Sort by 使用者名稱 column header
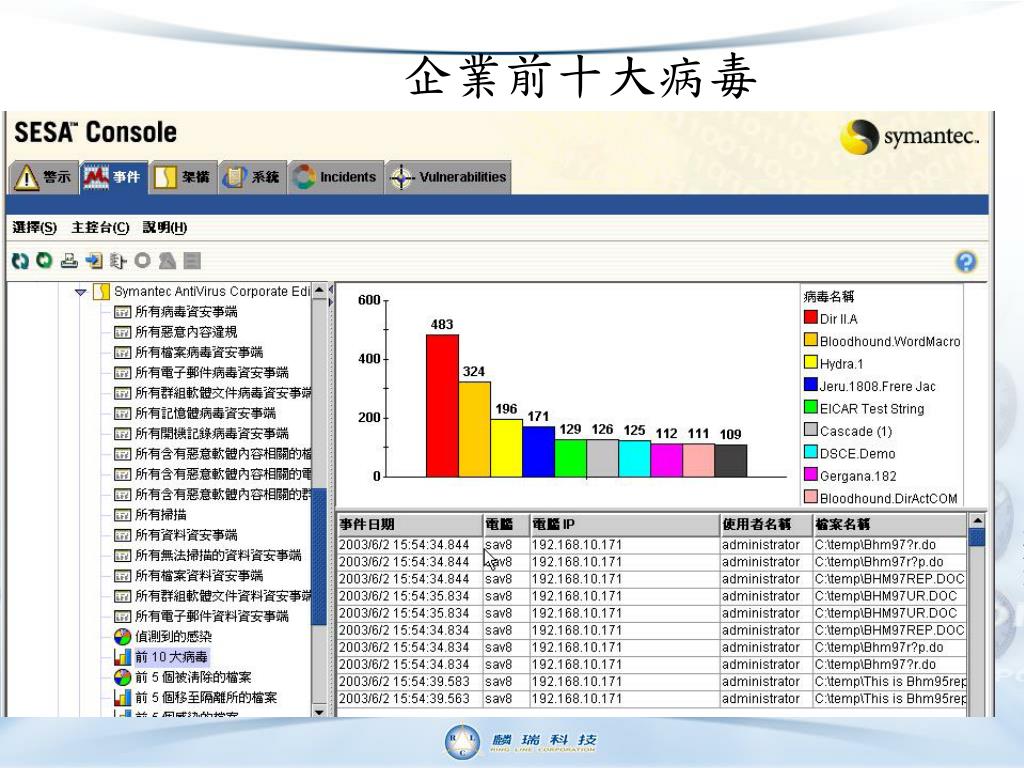Image resolution: width=1024 pixels, height=768 pixels. [766, 524]
